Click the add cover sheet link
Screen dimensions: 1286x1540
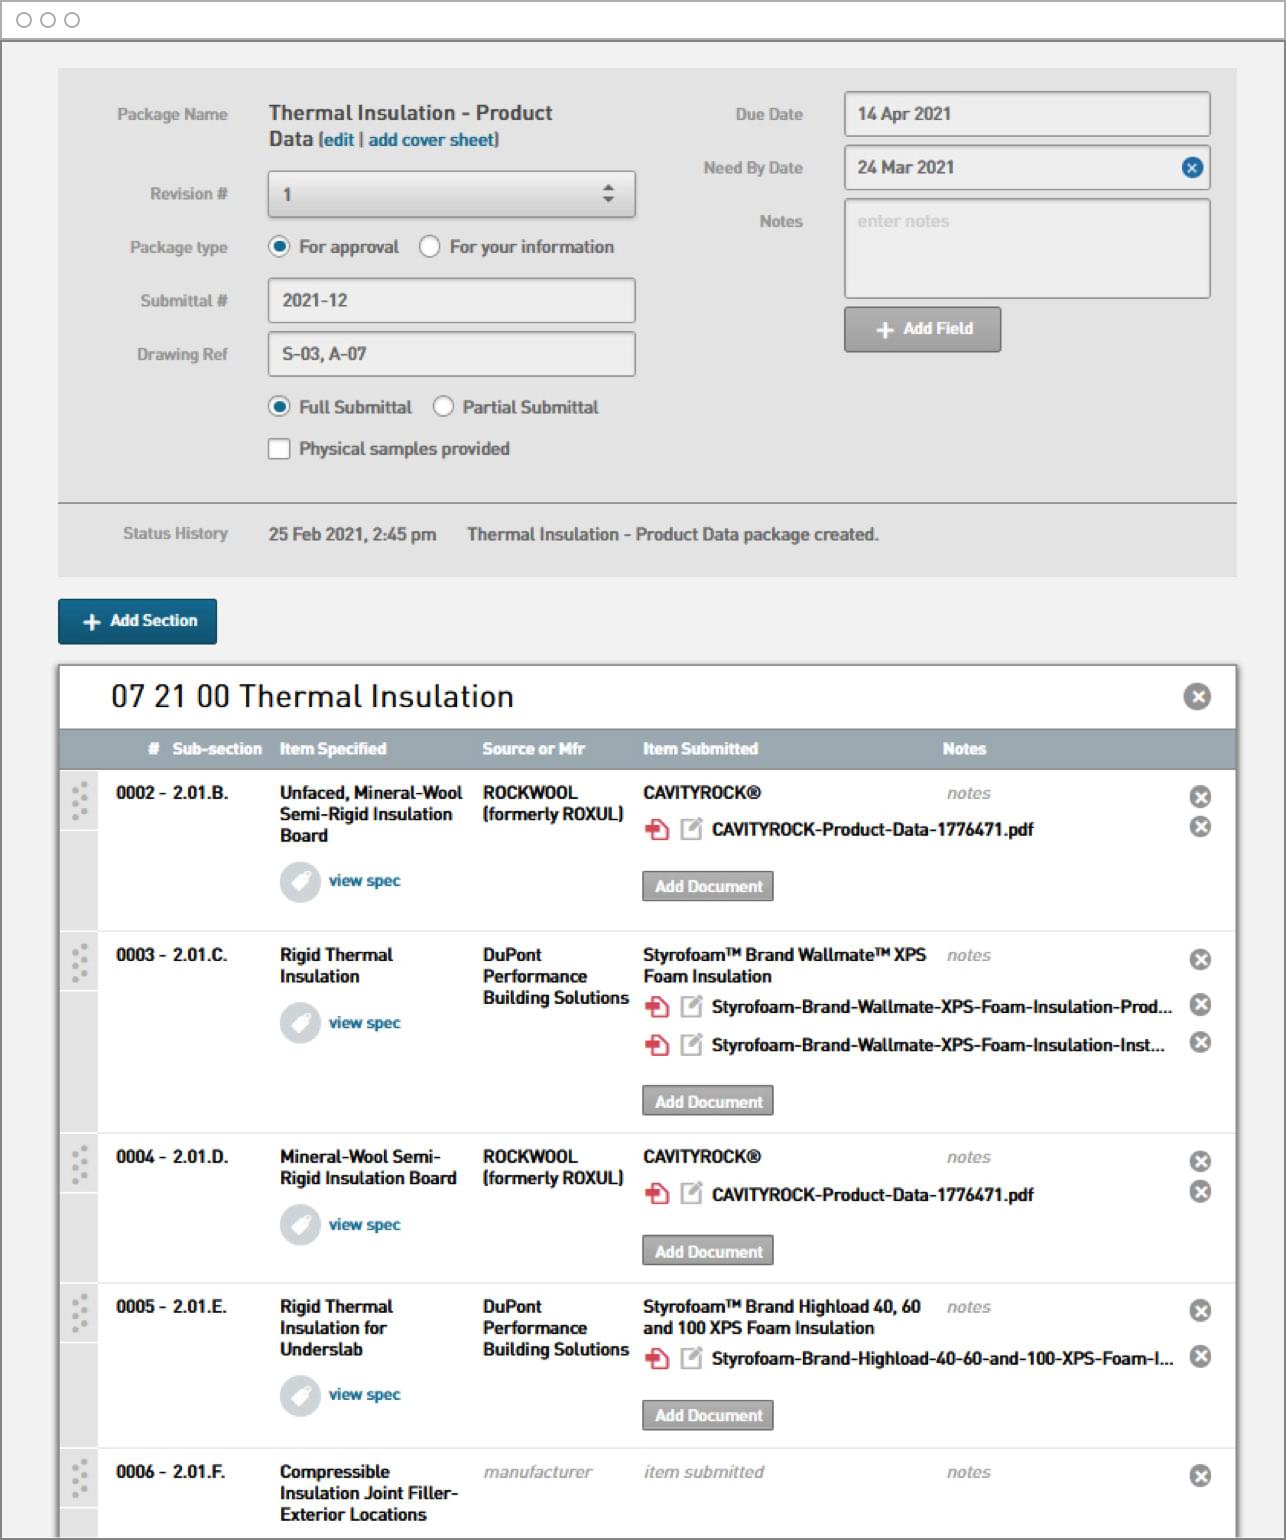tap(432, 140)
